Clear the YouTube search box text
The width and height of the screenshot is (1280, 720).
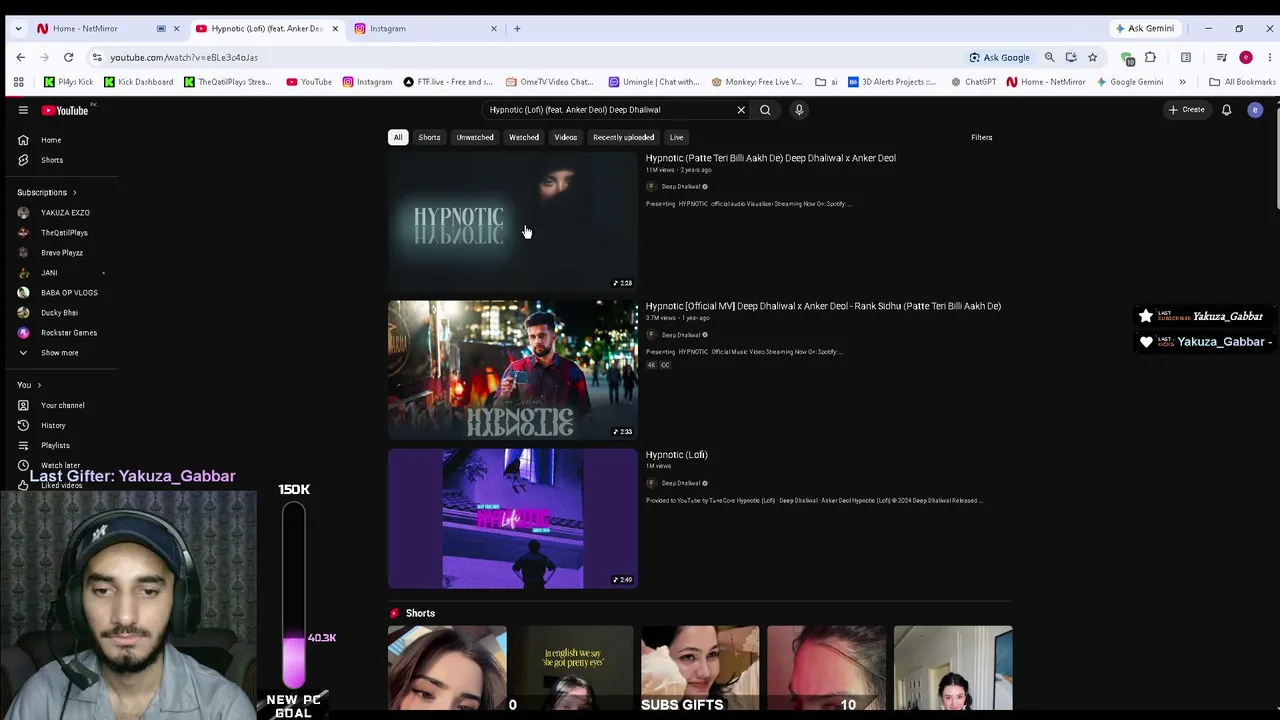click(741, 110)
